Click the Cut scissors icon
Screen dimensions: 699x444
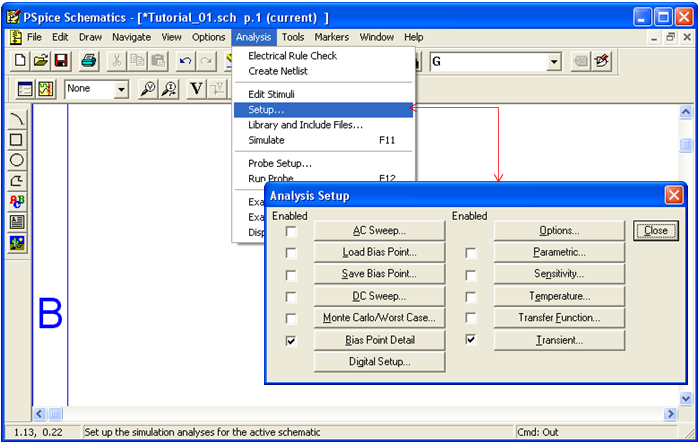coord(117,61)
